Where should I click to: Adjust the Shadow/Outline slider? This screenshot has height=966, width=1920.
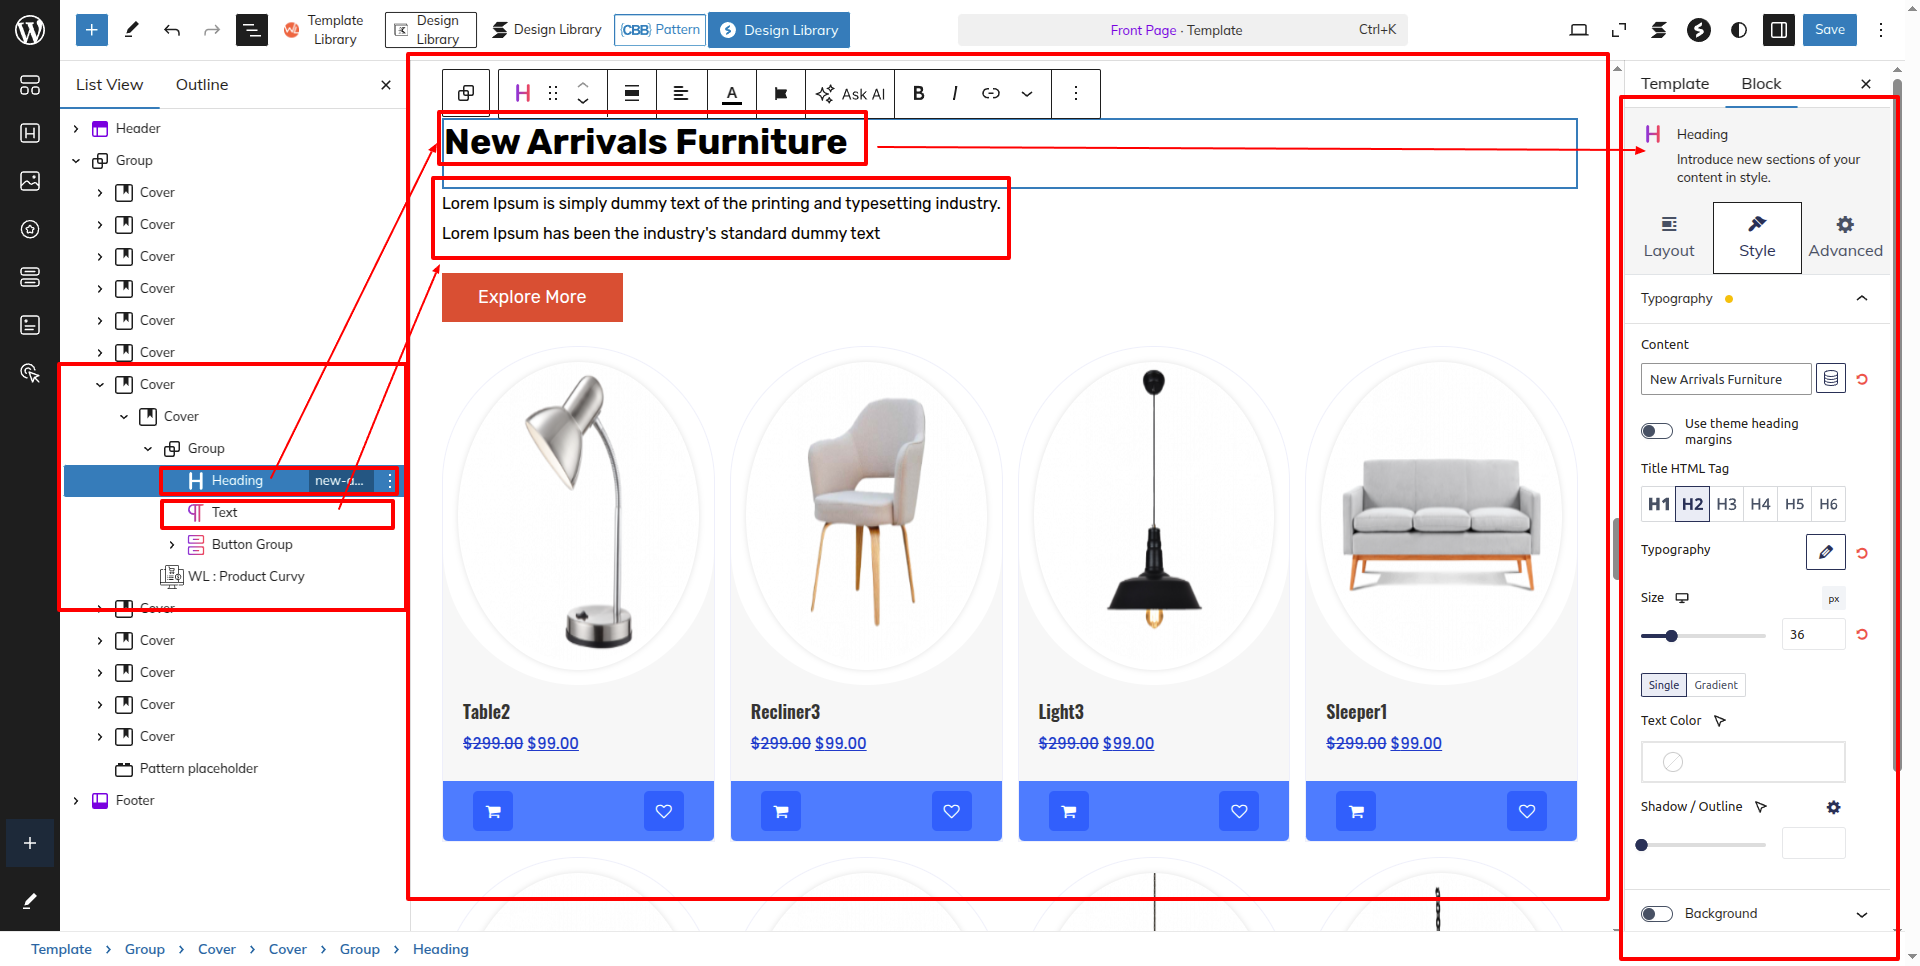coord(1703,845)
